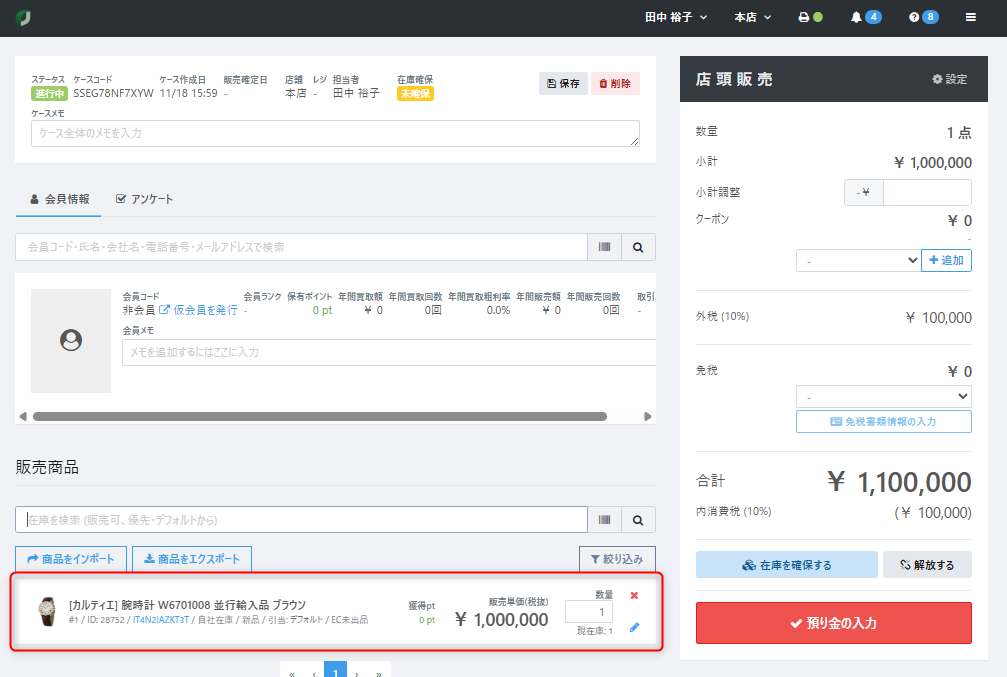Screen dimensions: 1007x677
Task: Click 削除 button
Action: (615, 84)
